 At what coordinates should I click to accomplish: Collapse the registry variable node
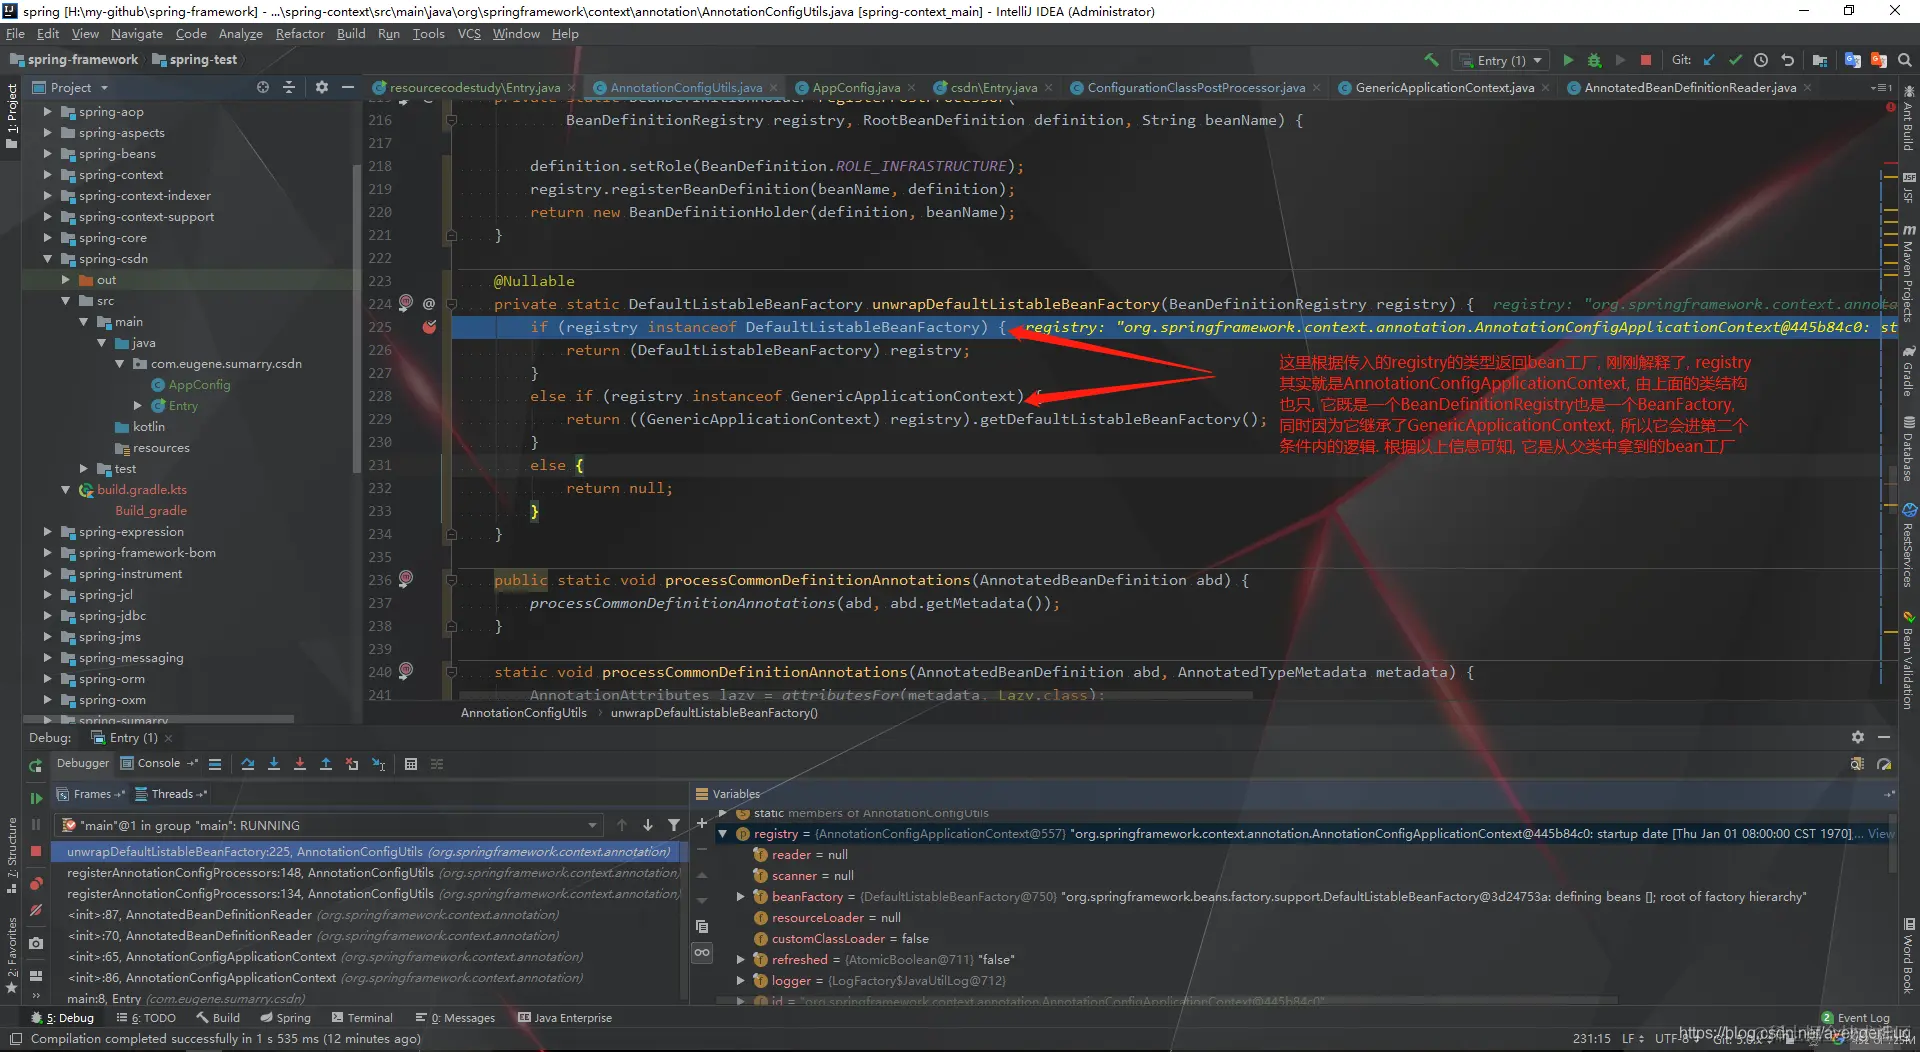[723, 834]
